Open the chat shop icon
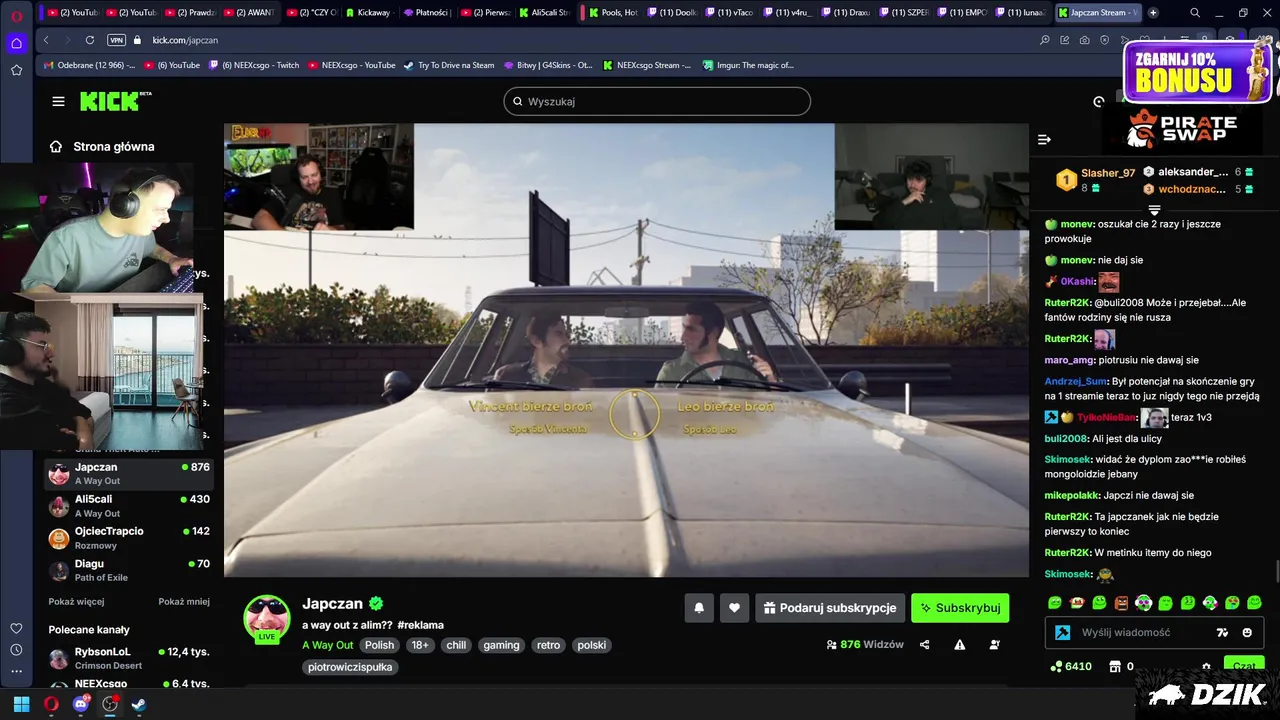Screen dimensions: 1280x720 (1115, 666)
